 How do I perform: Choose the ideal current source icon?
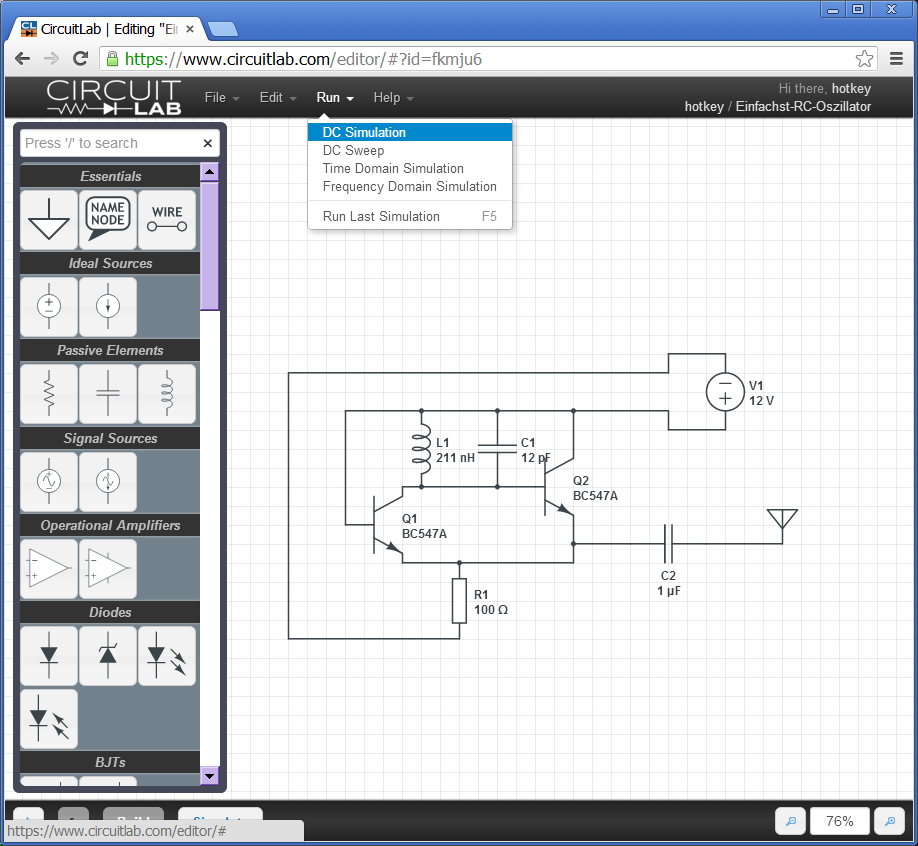pyautogui.click(x=108, y=307)
